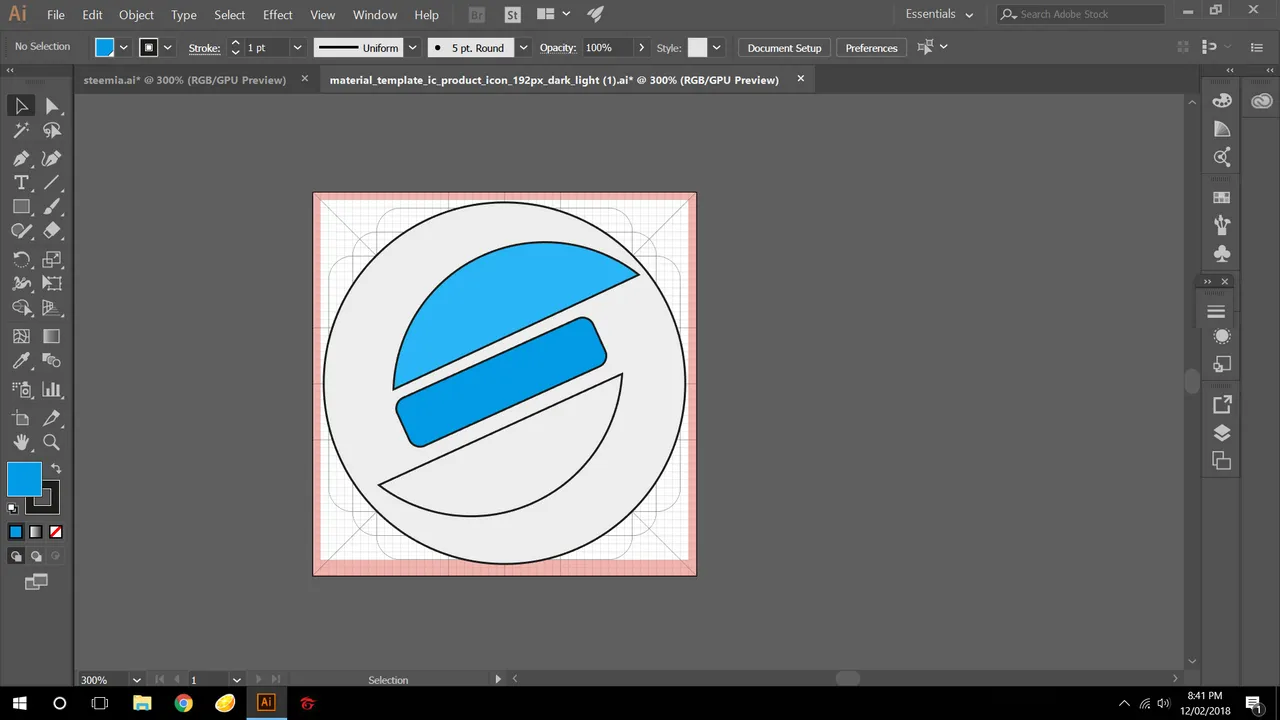Select the Zoom tool

[x=52, y=441]
